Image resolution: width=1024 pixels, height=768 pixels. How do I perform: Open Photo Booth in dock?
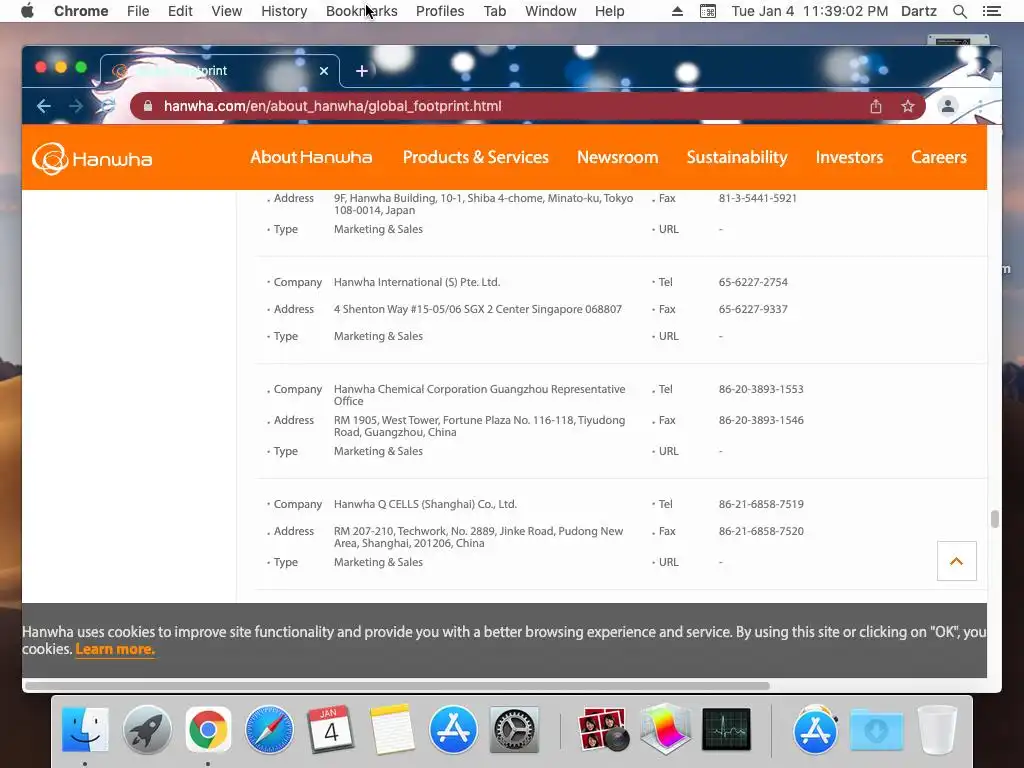[603, 729]
